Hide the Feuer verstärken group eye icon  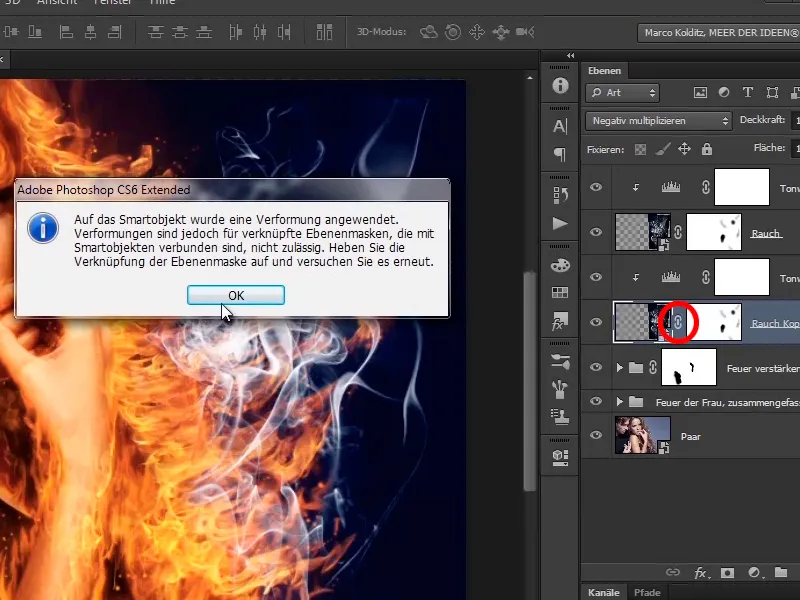[595, 367]
